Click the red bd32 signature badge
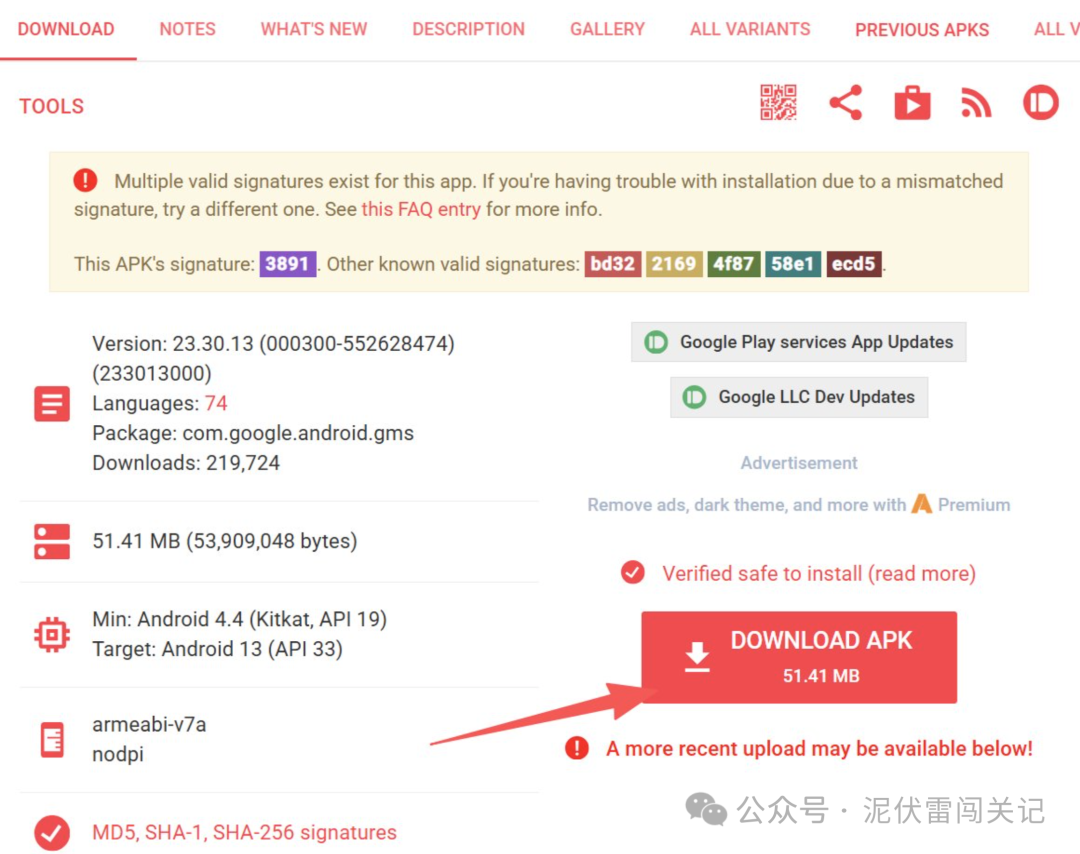Viewport: 1080px width, 854px height. 612,264
